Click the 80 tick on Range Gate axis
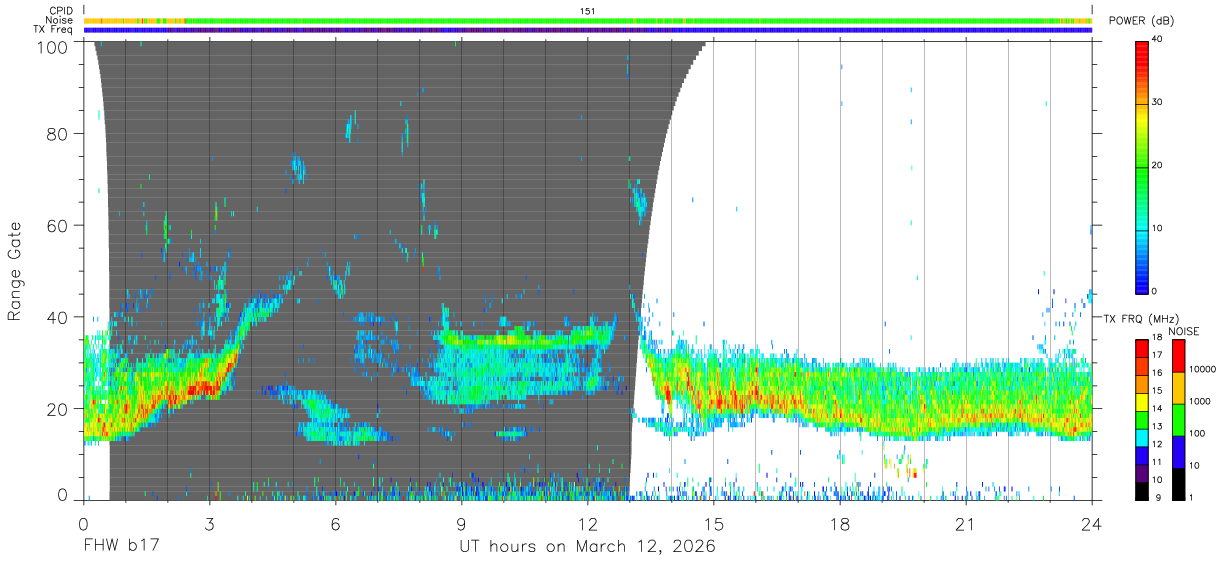The width and height of the screenshot is (1228, 567). (x=57, y=134)
